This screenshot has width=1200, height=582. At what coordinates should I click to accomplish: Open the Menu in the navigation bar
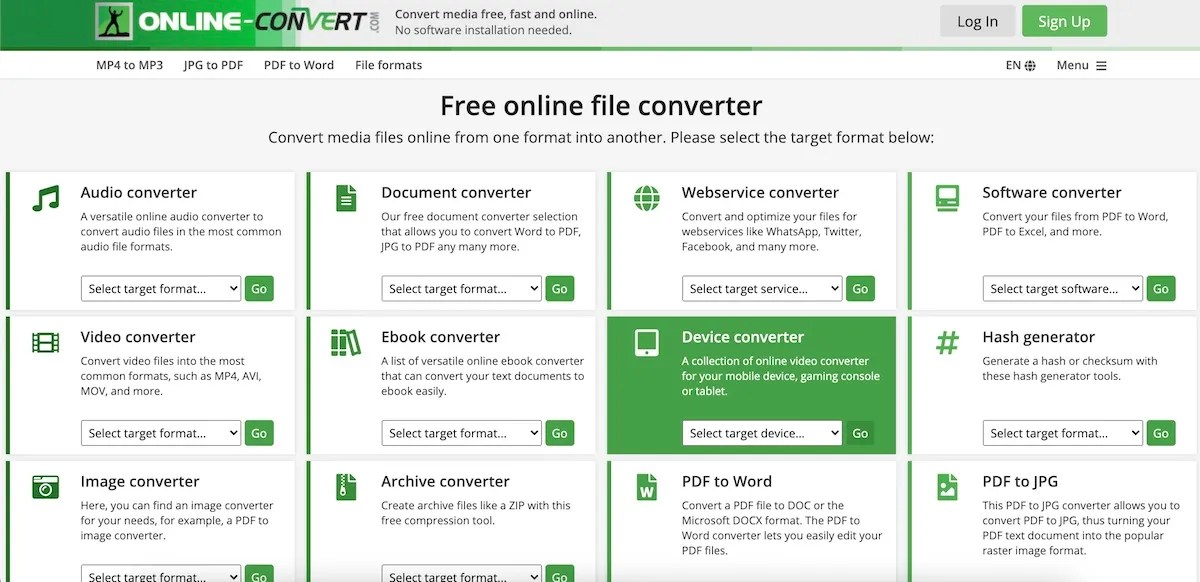(x=1081, y=64)
